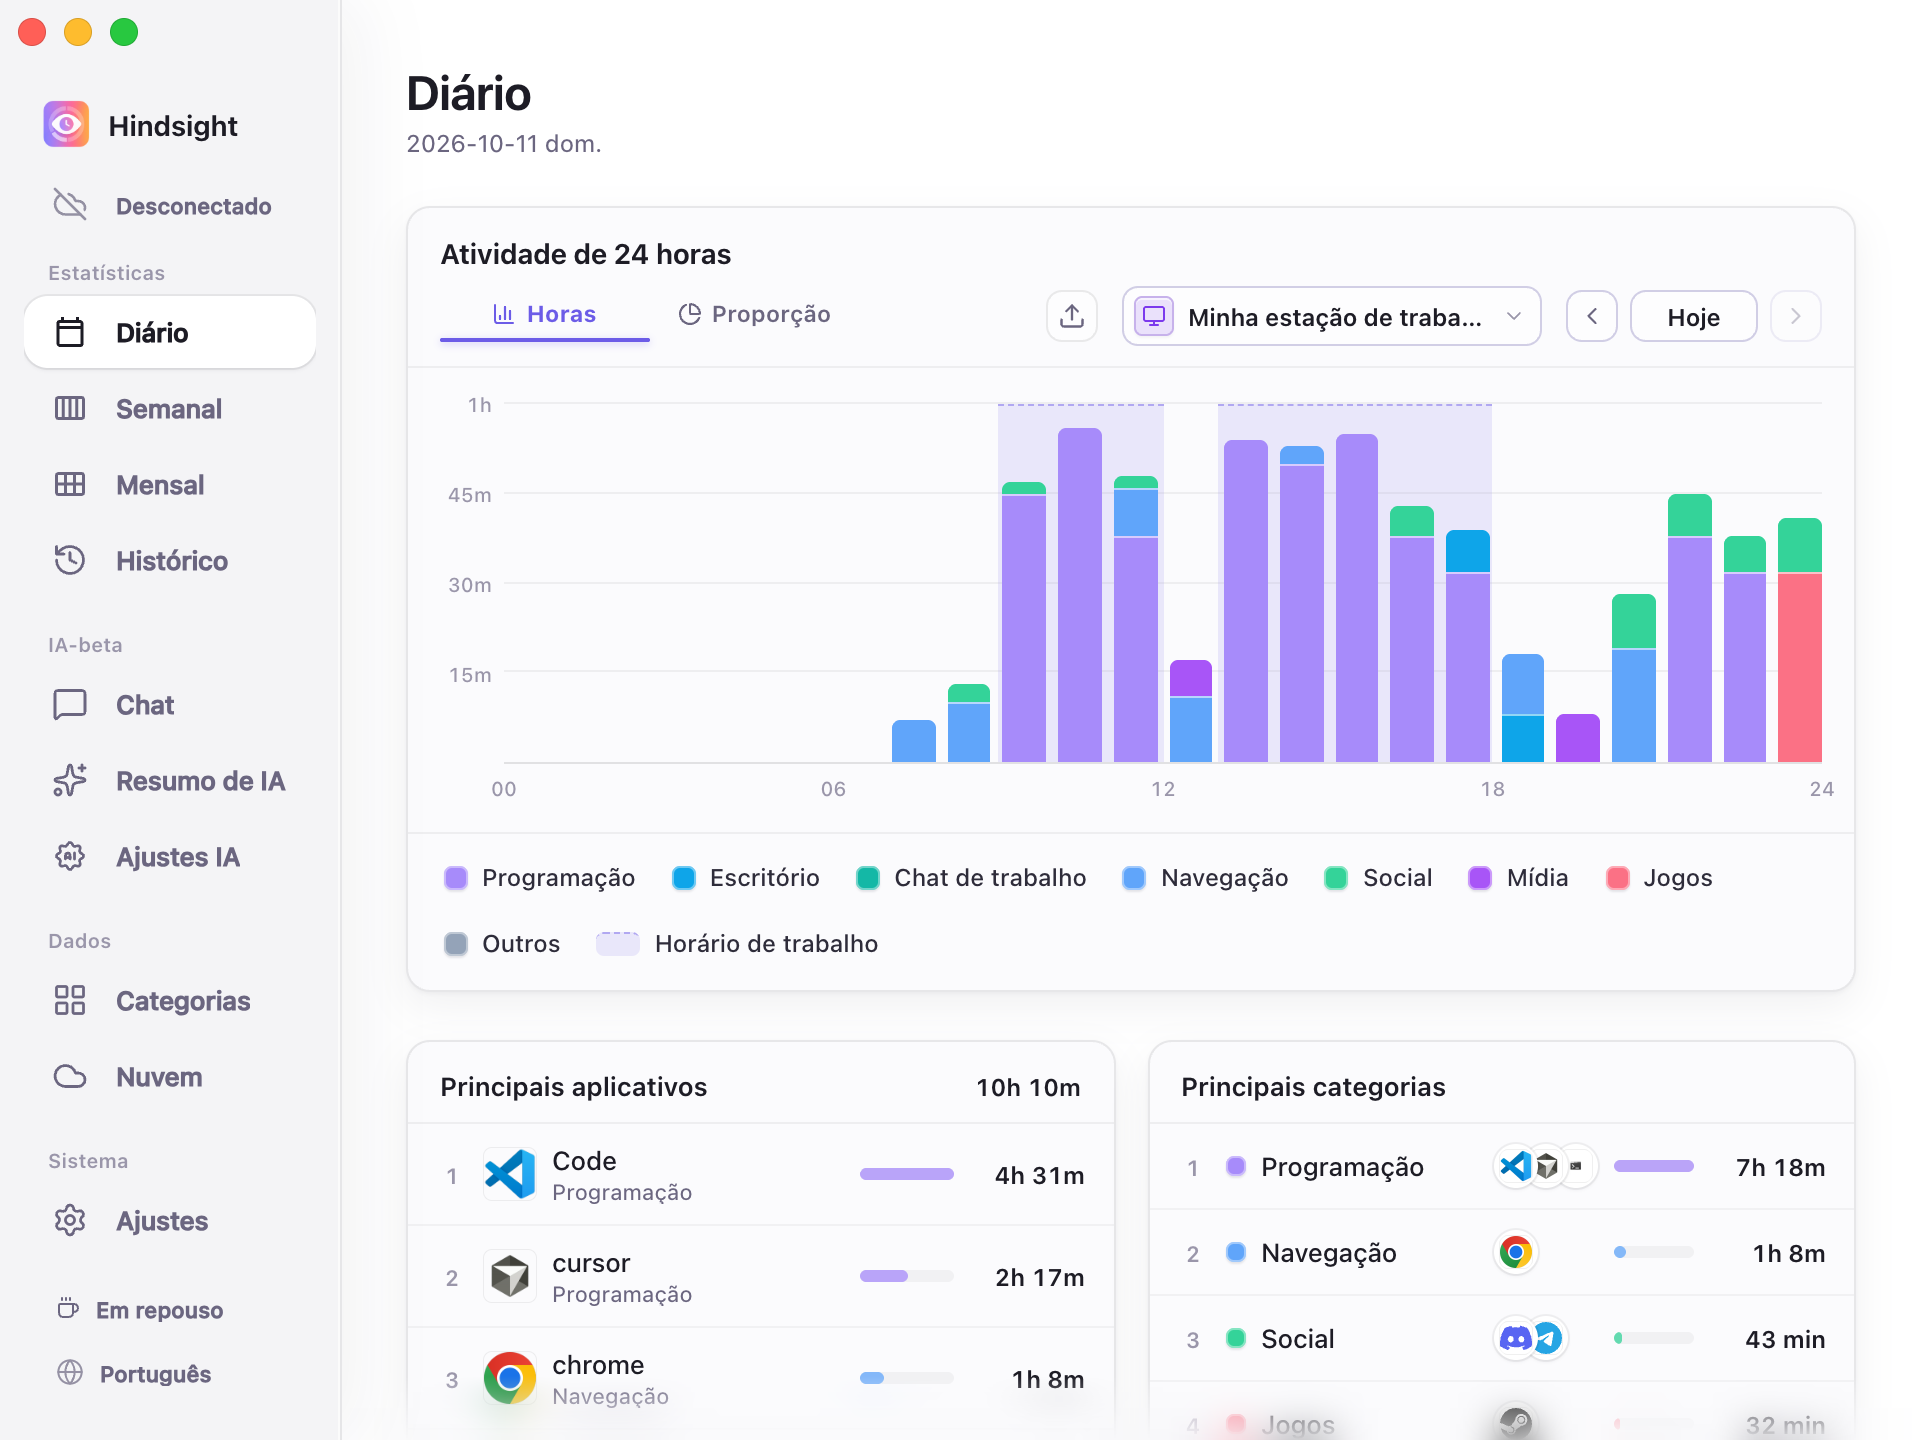Viewport: 1920px width, 1440px height.
Task: Click the Code app icon
Action: [x=510, y=1174]
